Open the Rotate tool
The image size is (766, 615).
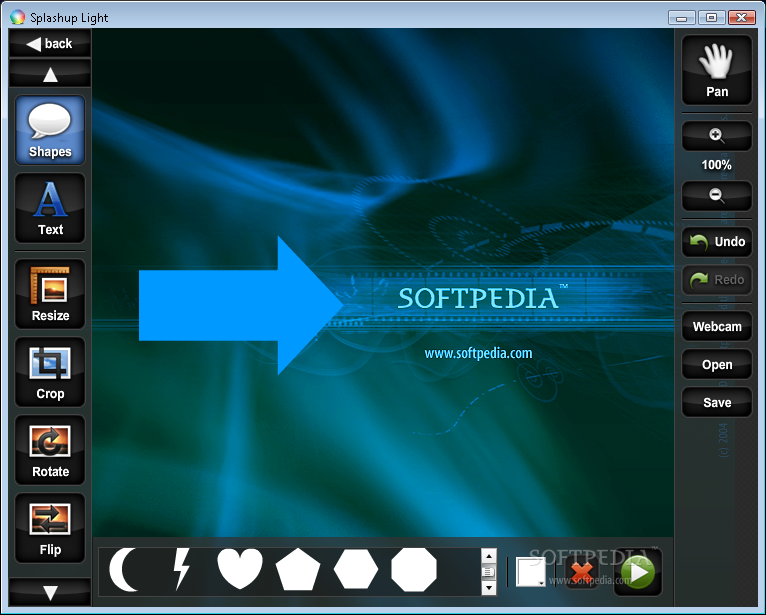50,450
